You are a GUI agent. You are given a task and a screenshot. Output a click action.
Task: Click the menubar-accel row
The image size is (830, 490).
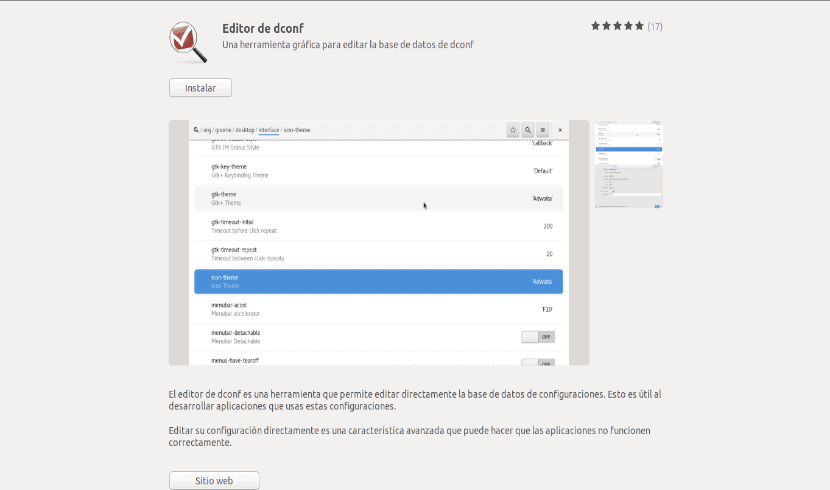378,309
